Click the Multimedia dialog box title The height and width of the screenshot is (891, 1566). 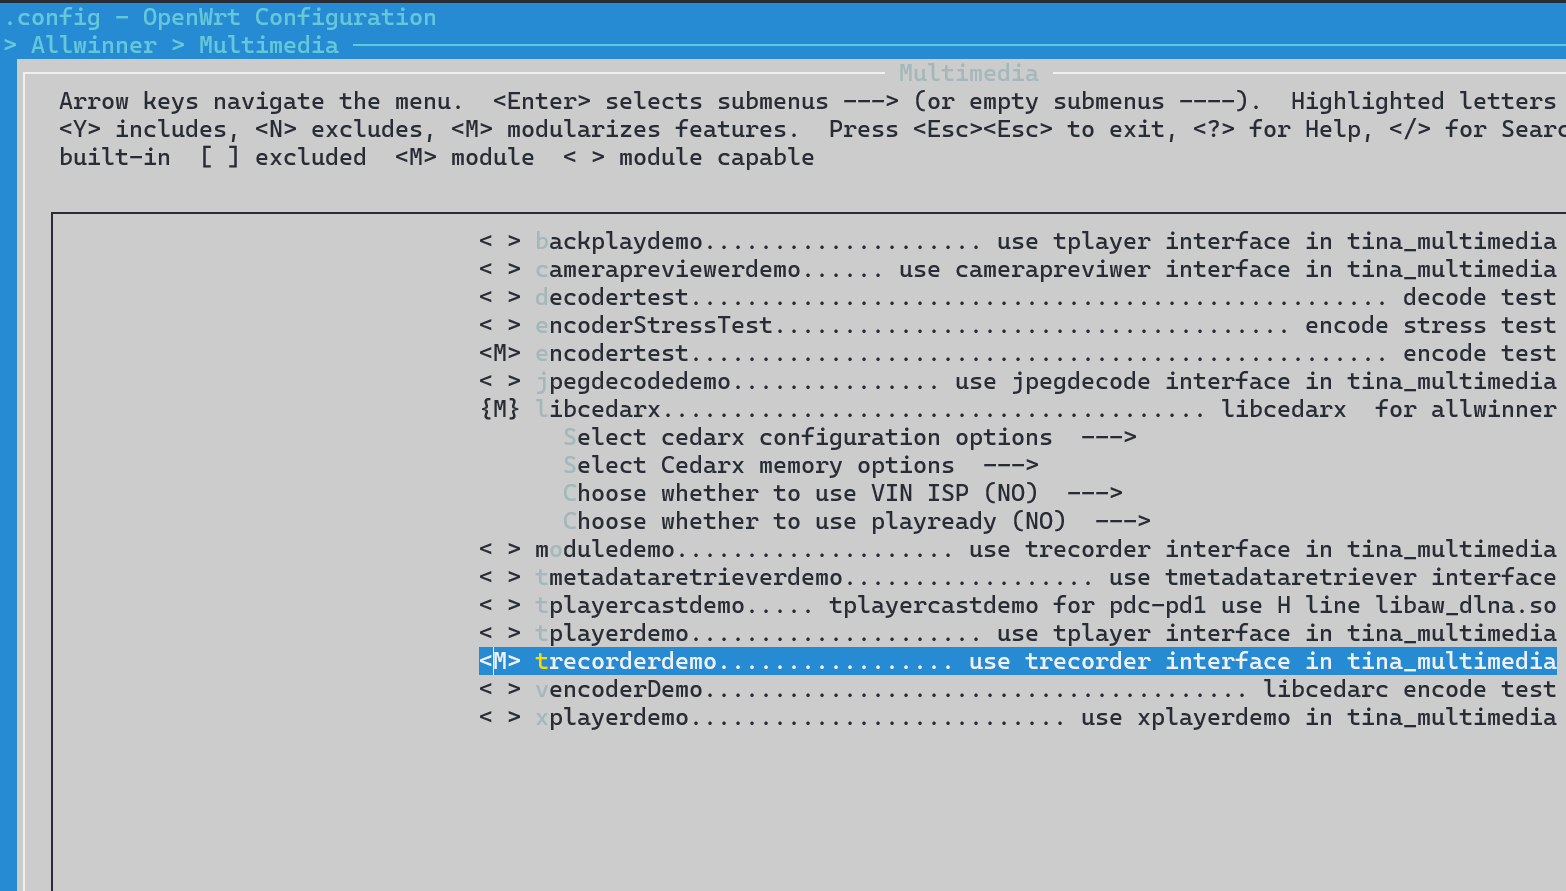click(969, 73)
